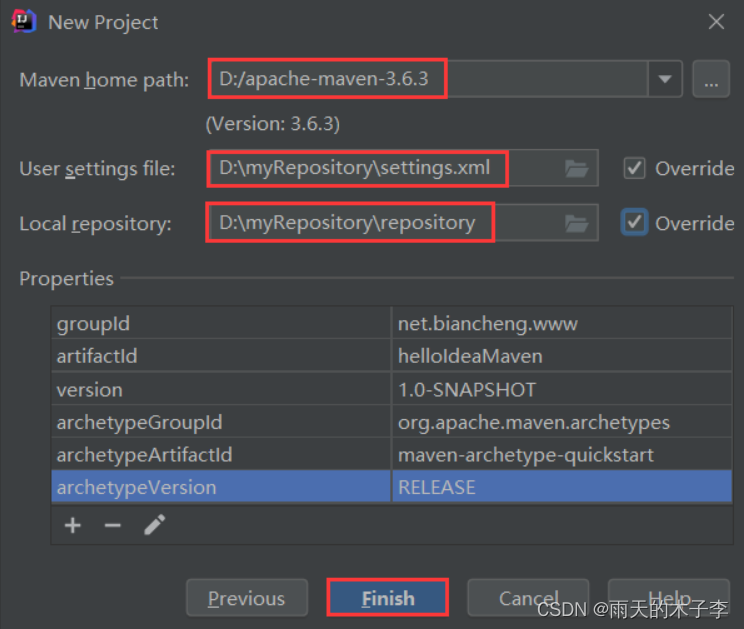744x629 pixels.
Task: Open folder browser for User settings file
Action: click(x=577, y=168)
